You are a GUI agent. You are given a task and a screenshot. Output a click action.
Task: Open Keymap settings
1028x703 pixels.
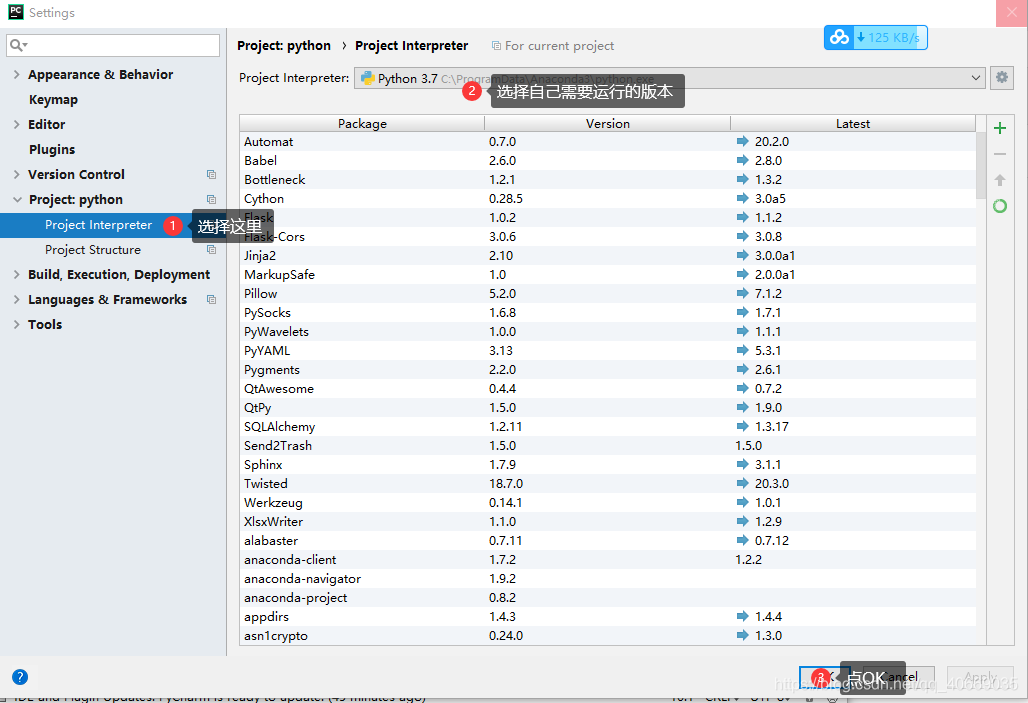[x=53, y=100]
